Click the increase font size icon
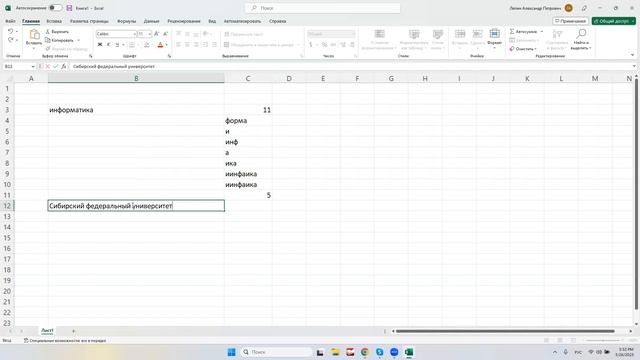Image resolution: width=640 pixels, height=360 pixels. pyautogui.click(x=156, y=34)
